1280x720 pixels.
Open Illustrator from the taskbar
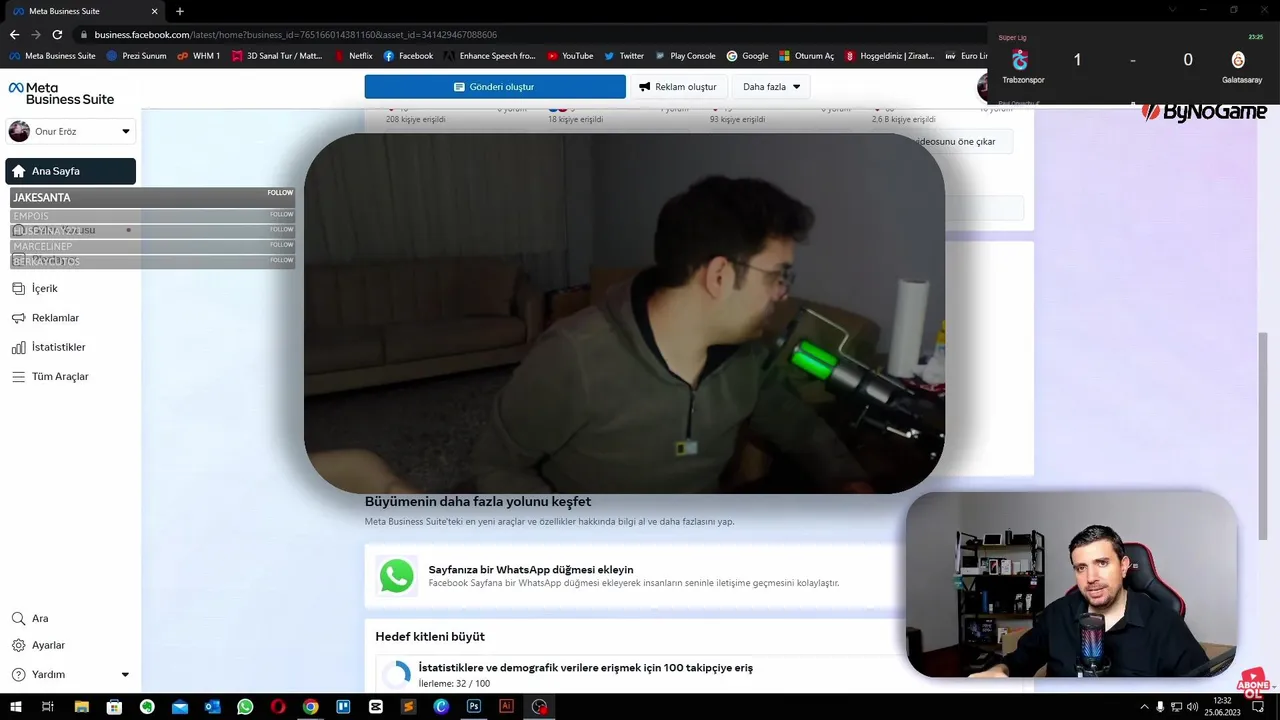pyautogui.click(x=506, y=707)
